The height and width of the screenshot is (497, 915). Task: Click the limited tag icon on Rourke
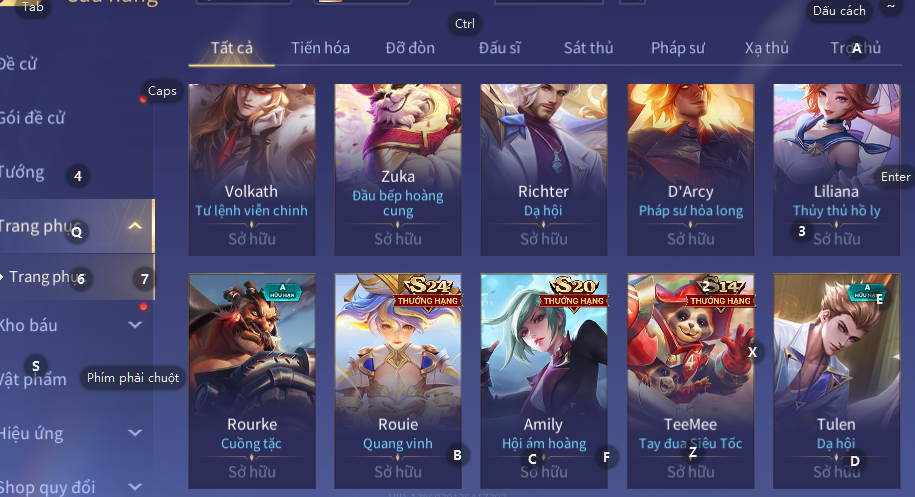coord(282,291)
